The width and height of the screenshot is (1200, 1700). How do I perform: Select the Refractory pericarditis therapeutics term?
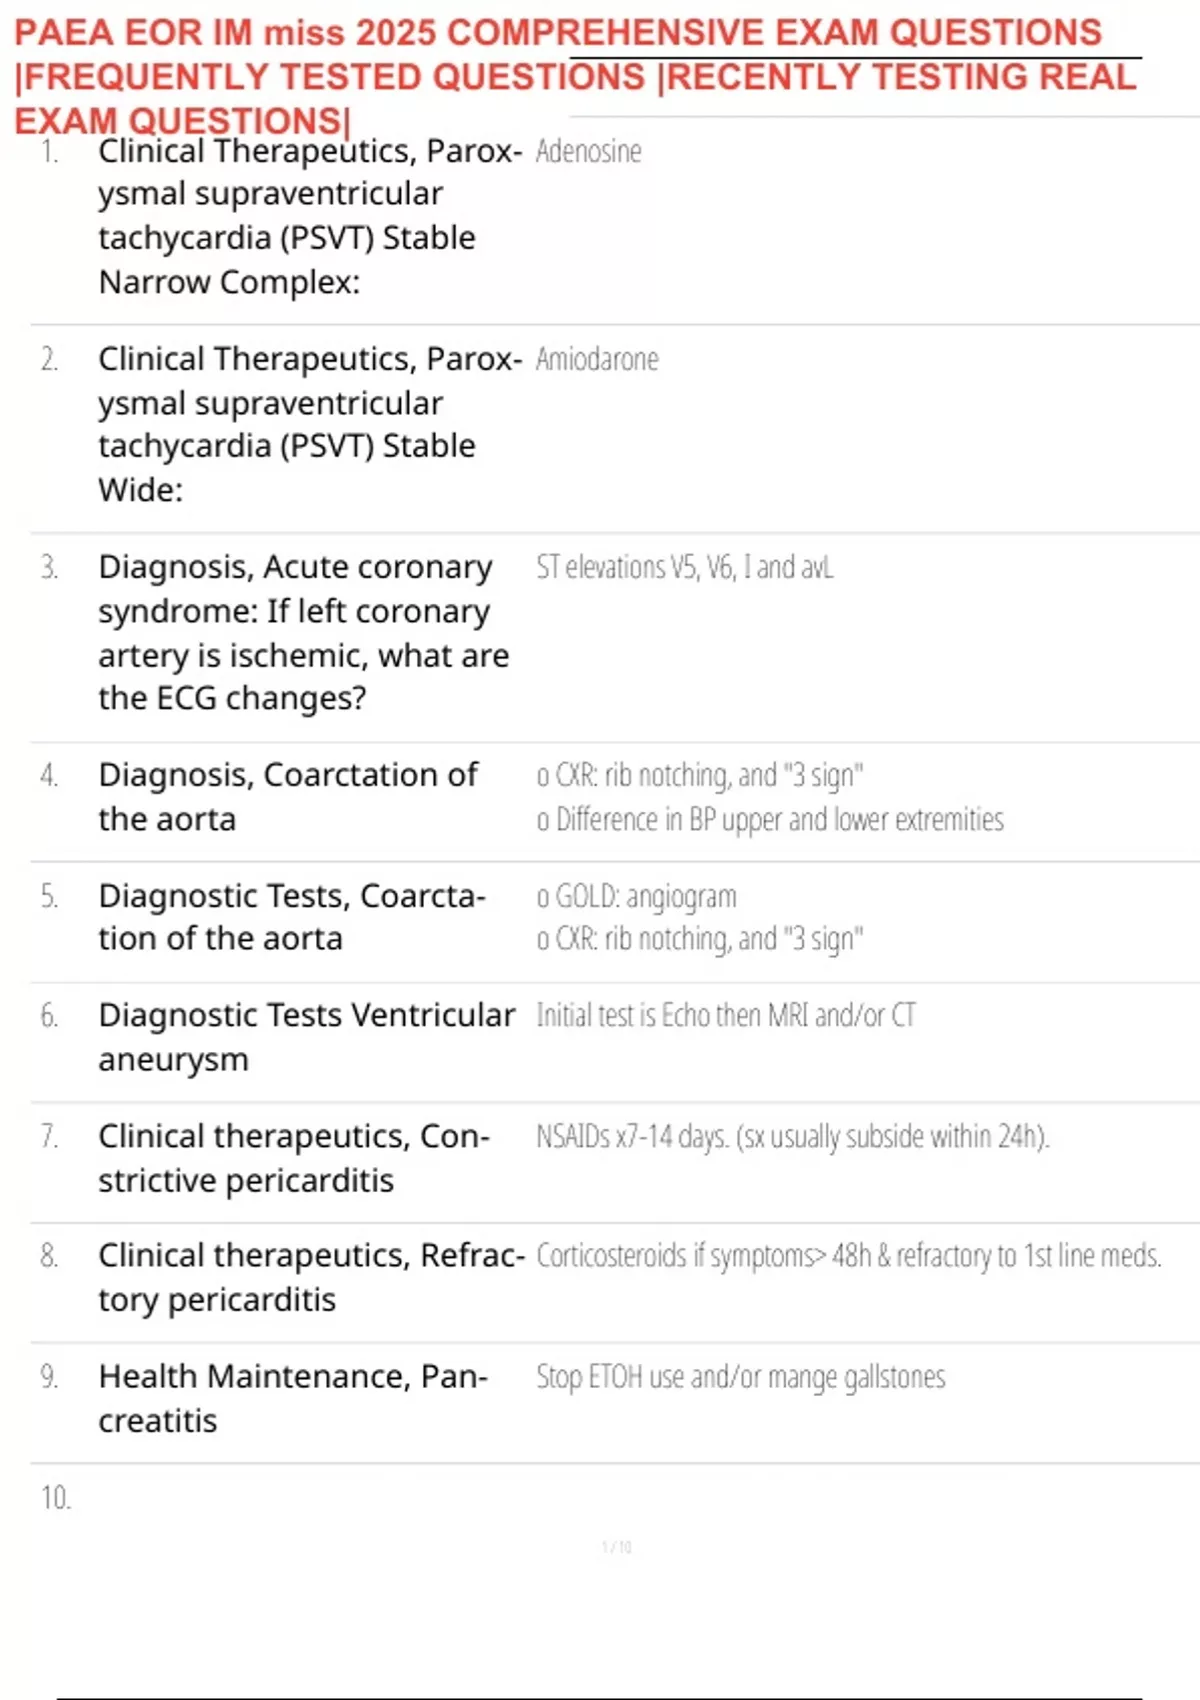tap(311, 1277)
